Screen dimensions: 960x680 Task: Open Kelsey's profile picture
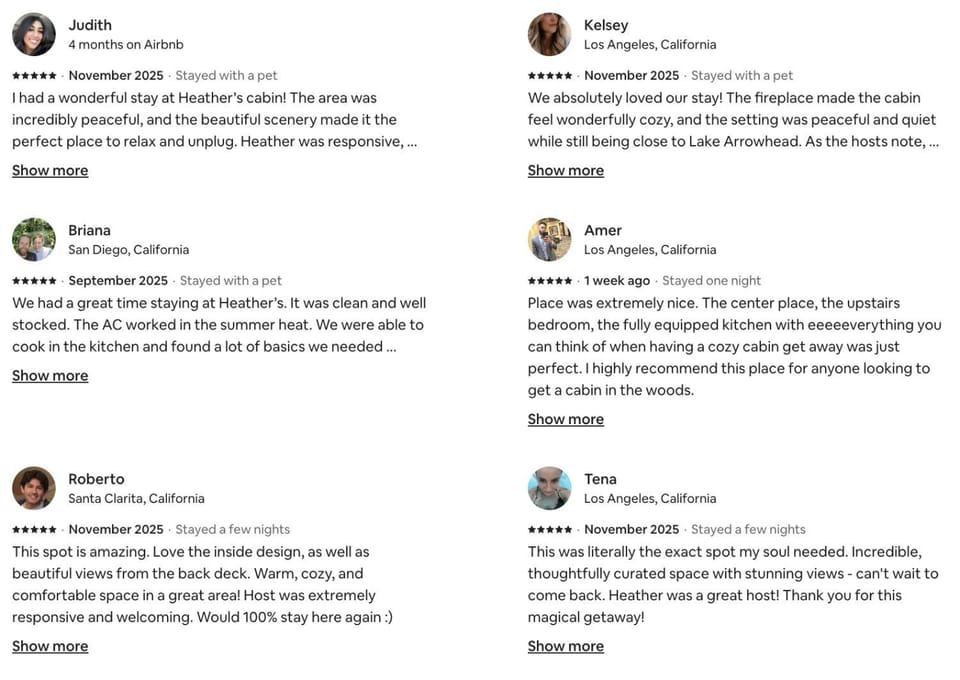pyautogui.click(x=549, y=34)
